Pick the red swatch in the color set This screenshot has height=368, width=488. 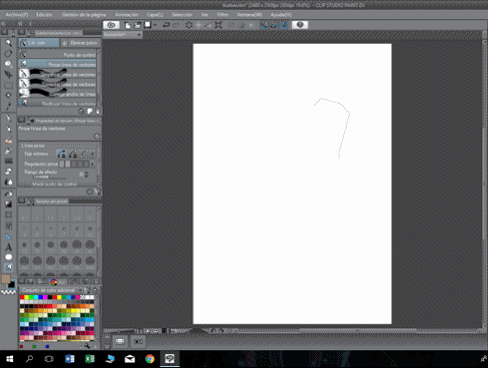(x=22, y=297)
